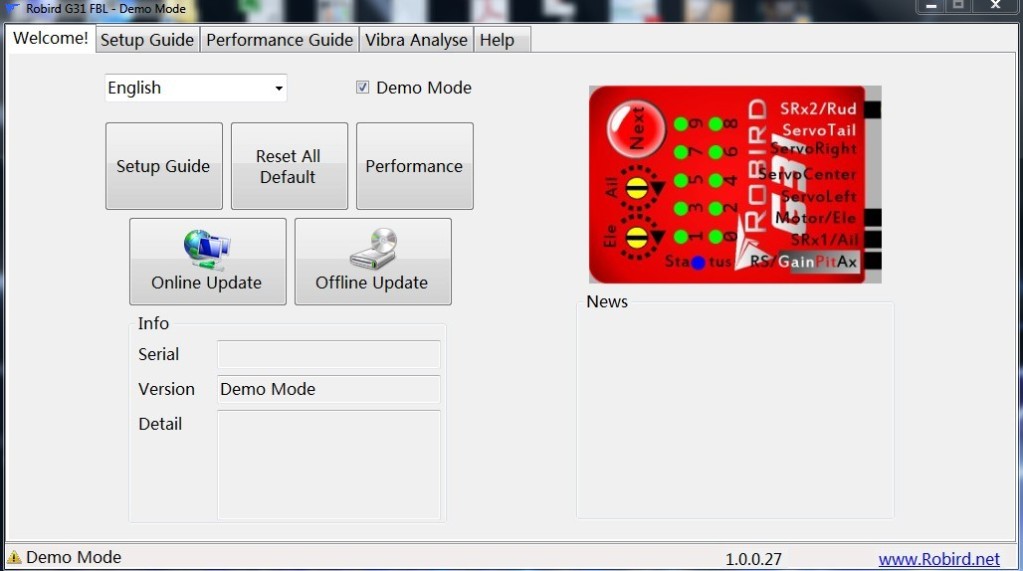Screen dimensions: 1023x571
Task: Click the green LED labeled 8
Action: click(x=716, y=124)
